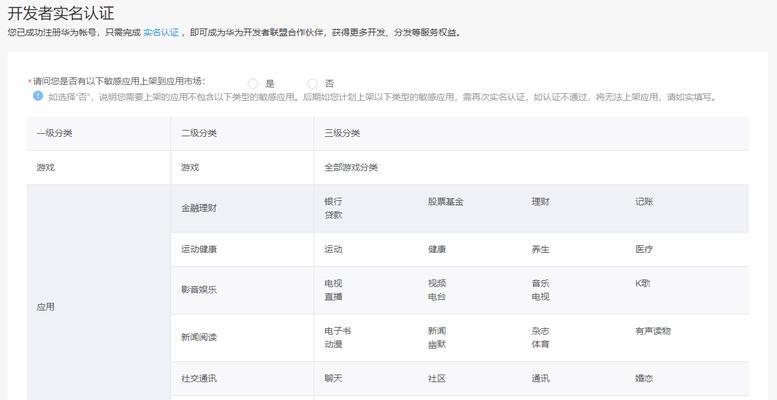Click the 杂志 entry

[540, 331]
